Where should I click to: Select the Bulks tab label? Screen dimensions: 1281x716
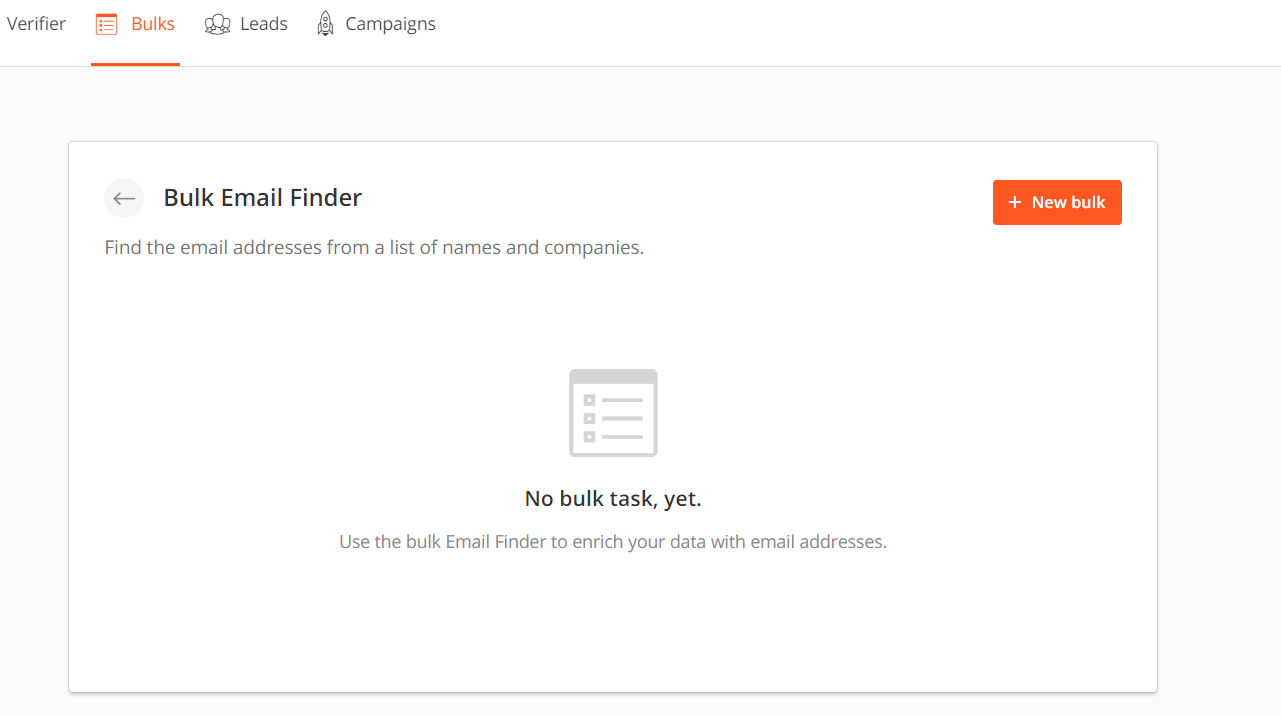click(153, 24)
